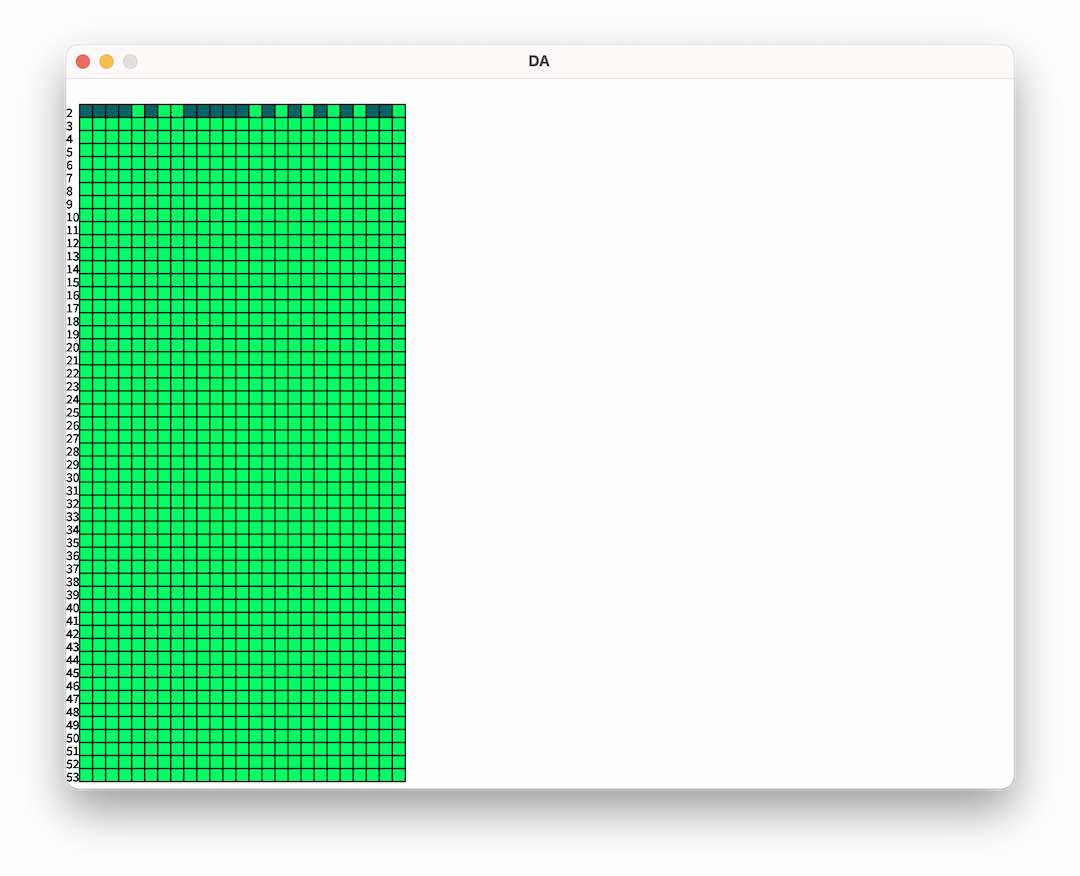Click the row label 2

click(70, 113)
